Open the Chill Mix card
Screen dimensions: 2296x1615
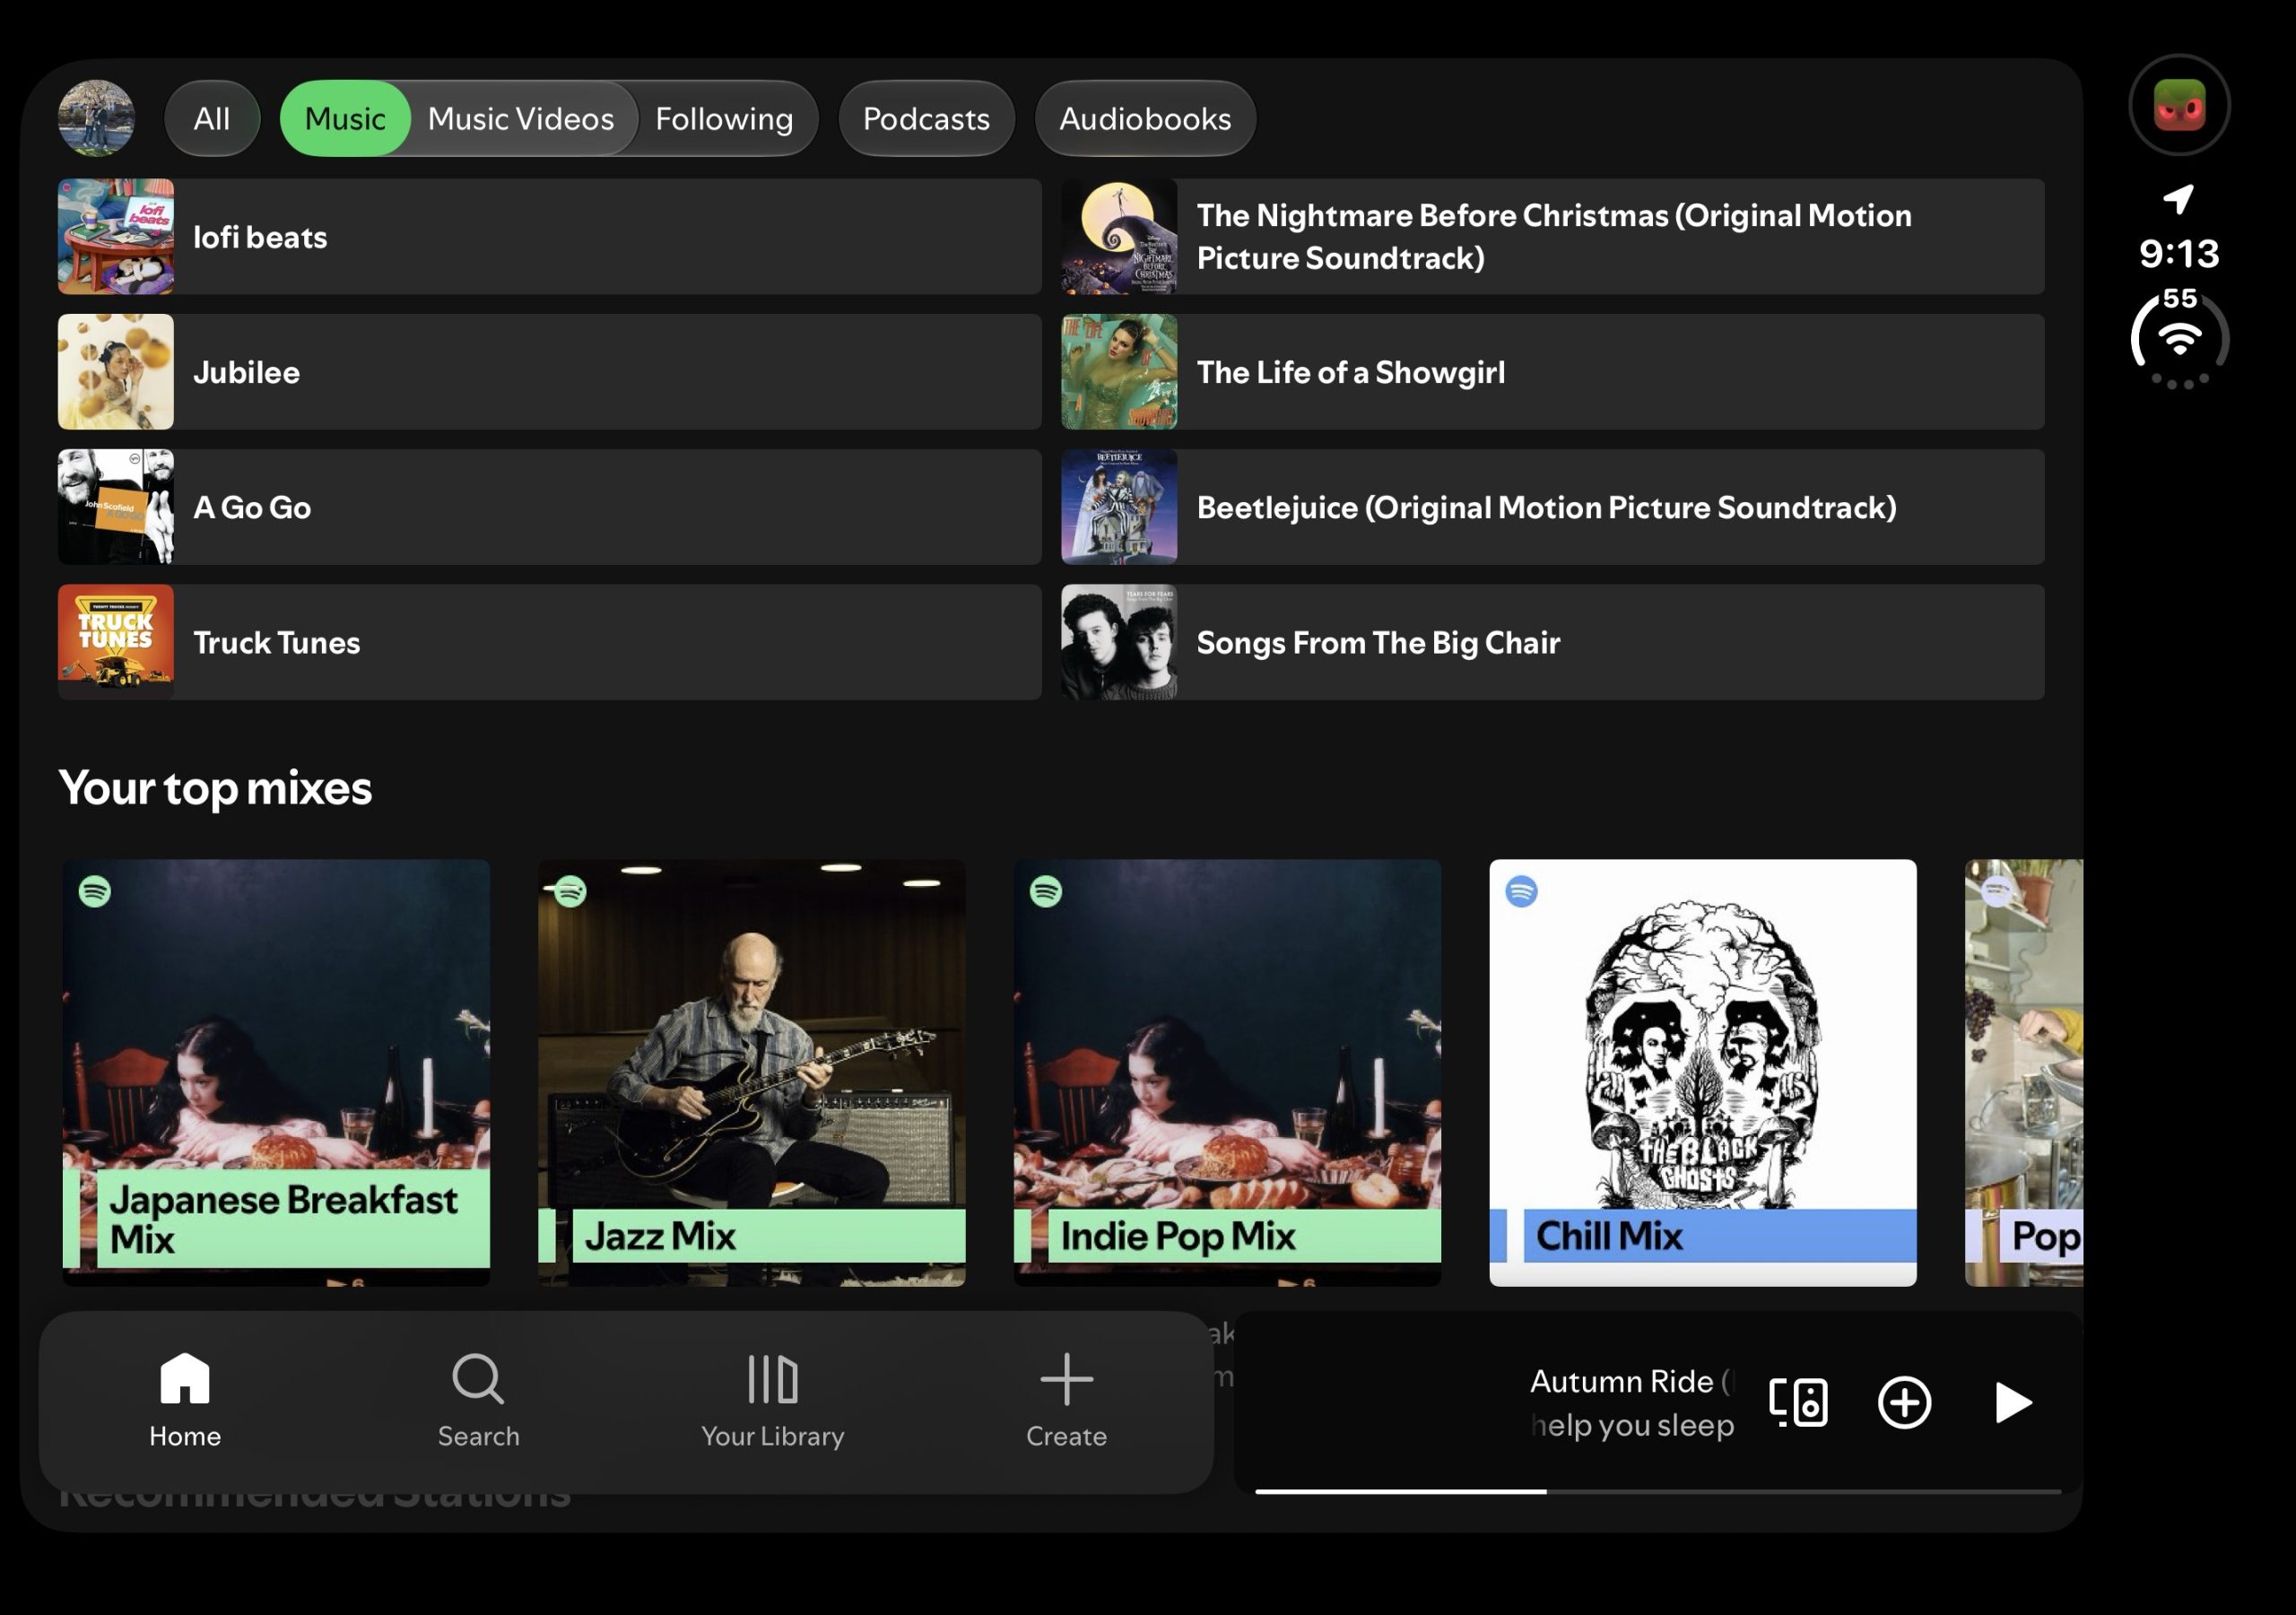click(x=1702, y=1072)
